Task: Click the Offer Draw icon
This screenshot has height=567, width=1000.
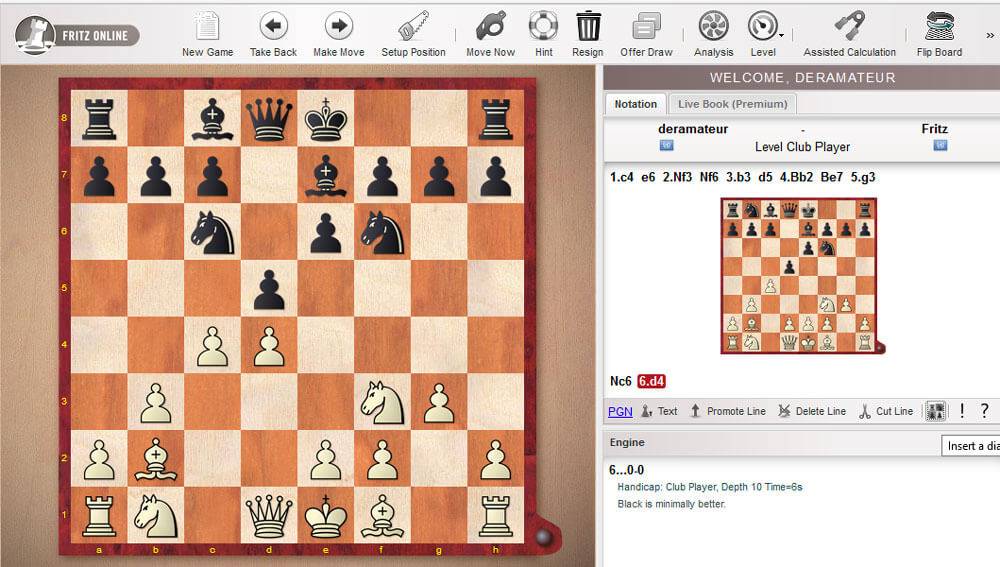Action: tap(646, 27)
